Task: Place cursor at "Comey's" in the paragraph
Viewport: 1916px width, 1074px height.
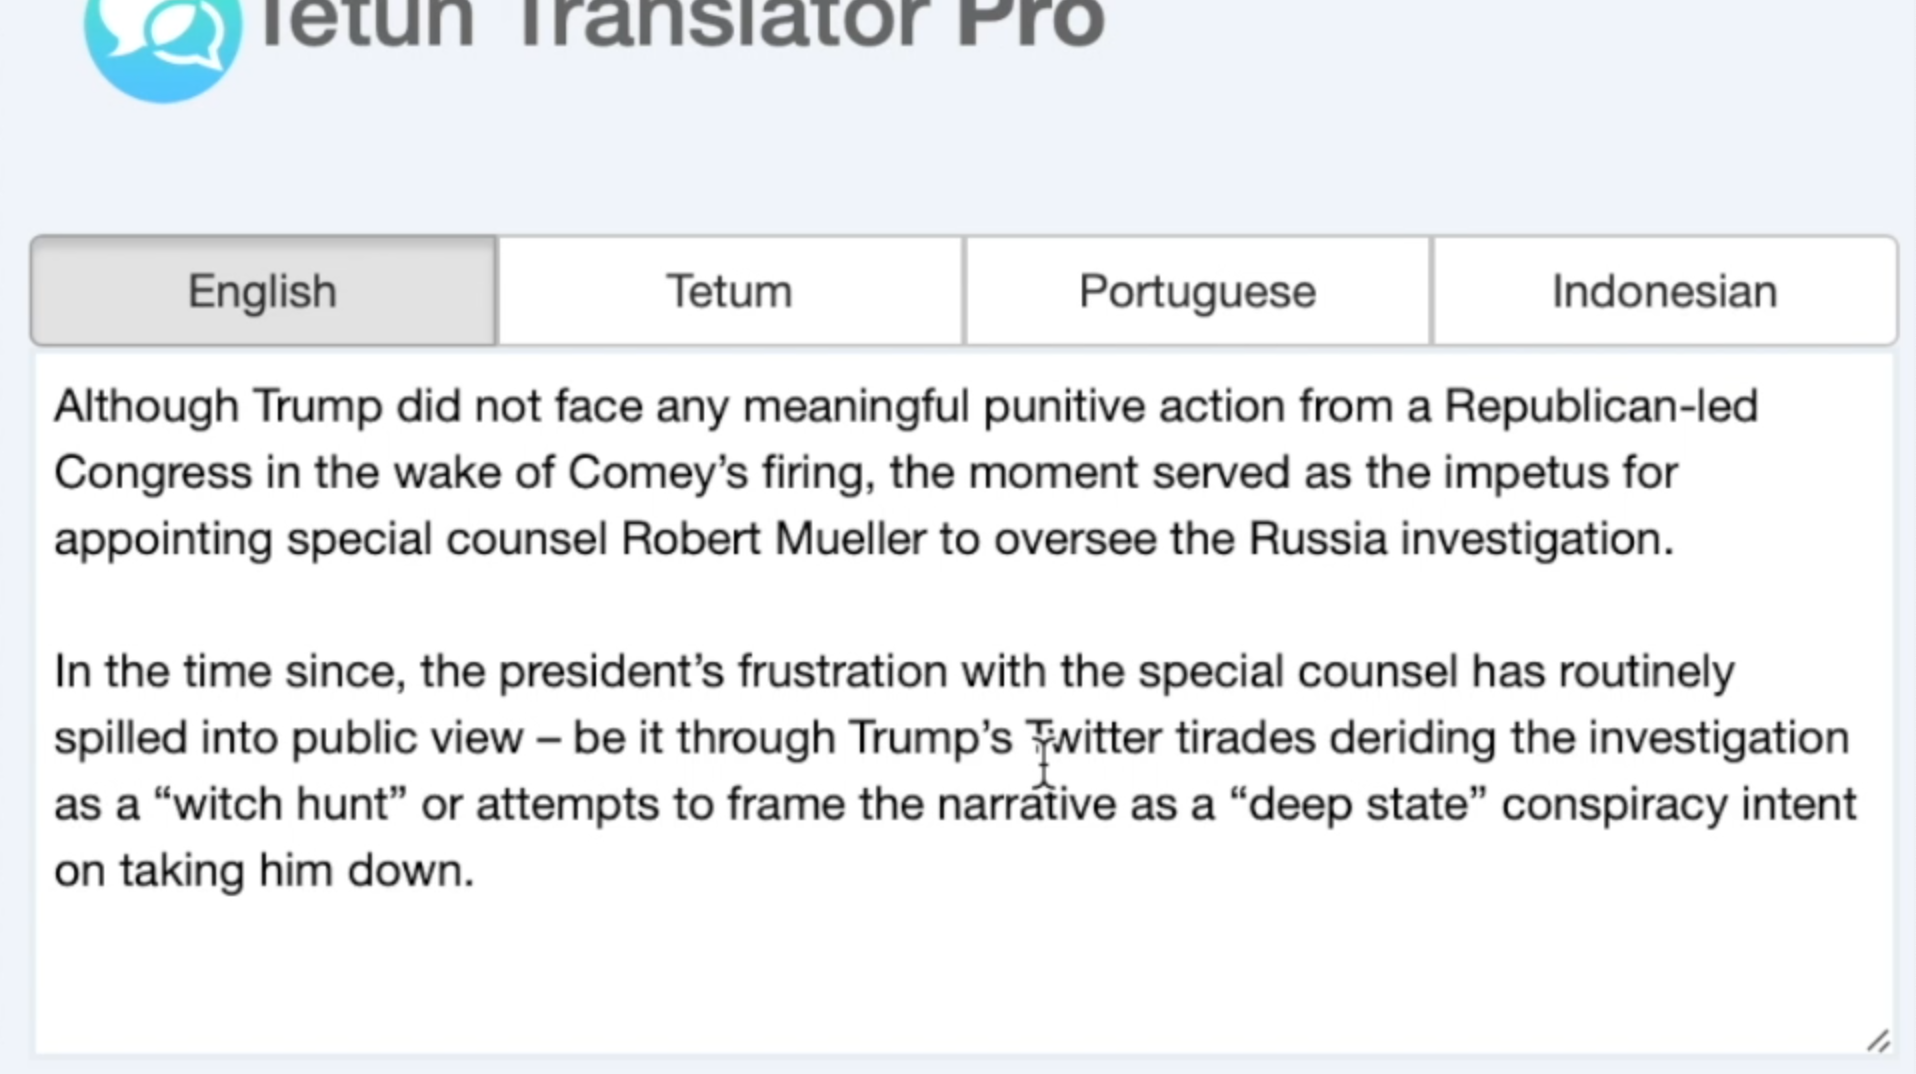Action: pyautogui.click(x=658, y=472)
